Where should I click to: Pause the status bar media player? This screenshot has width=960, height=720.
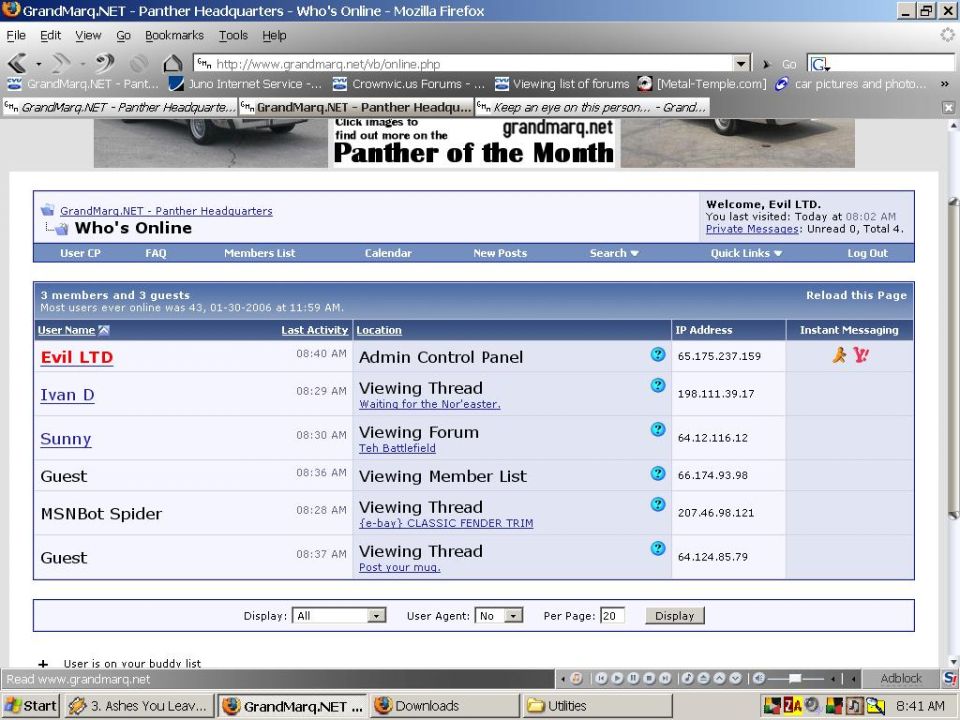click(633, 678)
